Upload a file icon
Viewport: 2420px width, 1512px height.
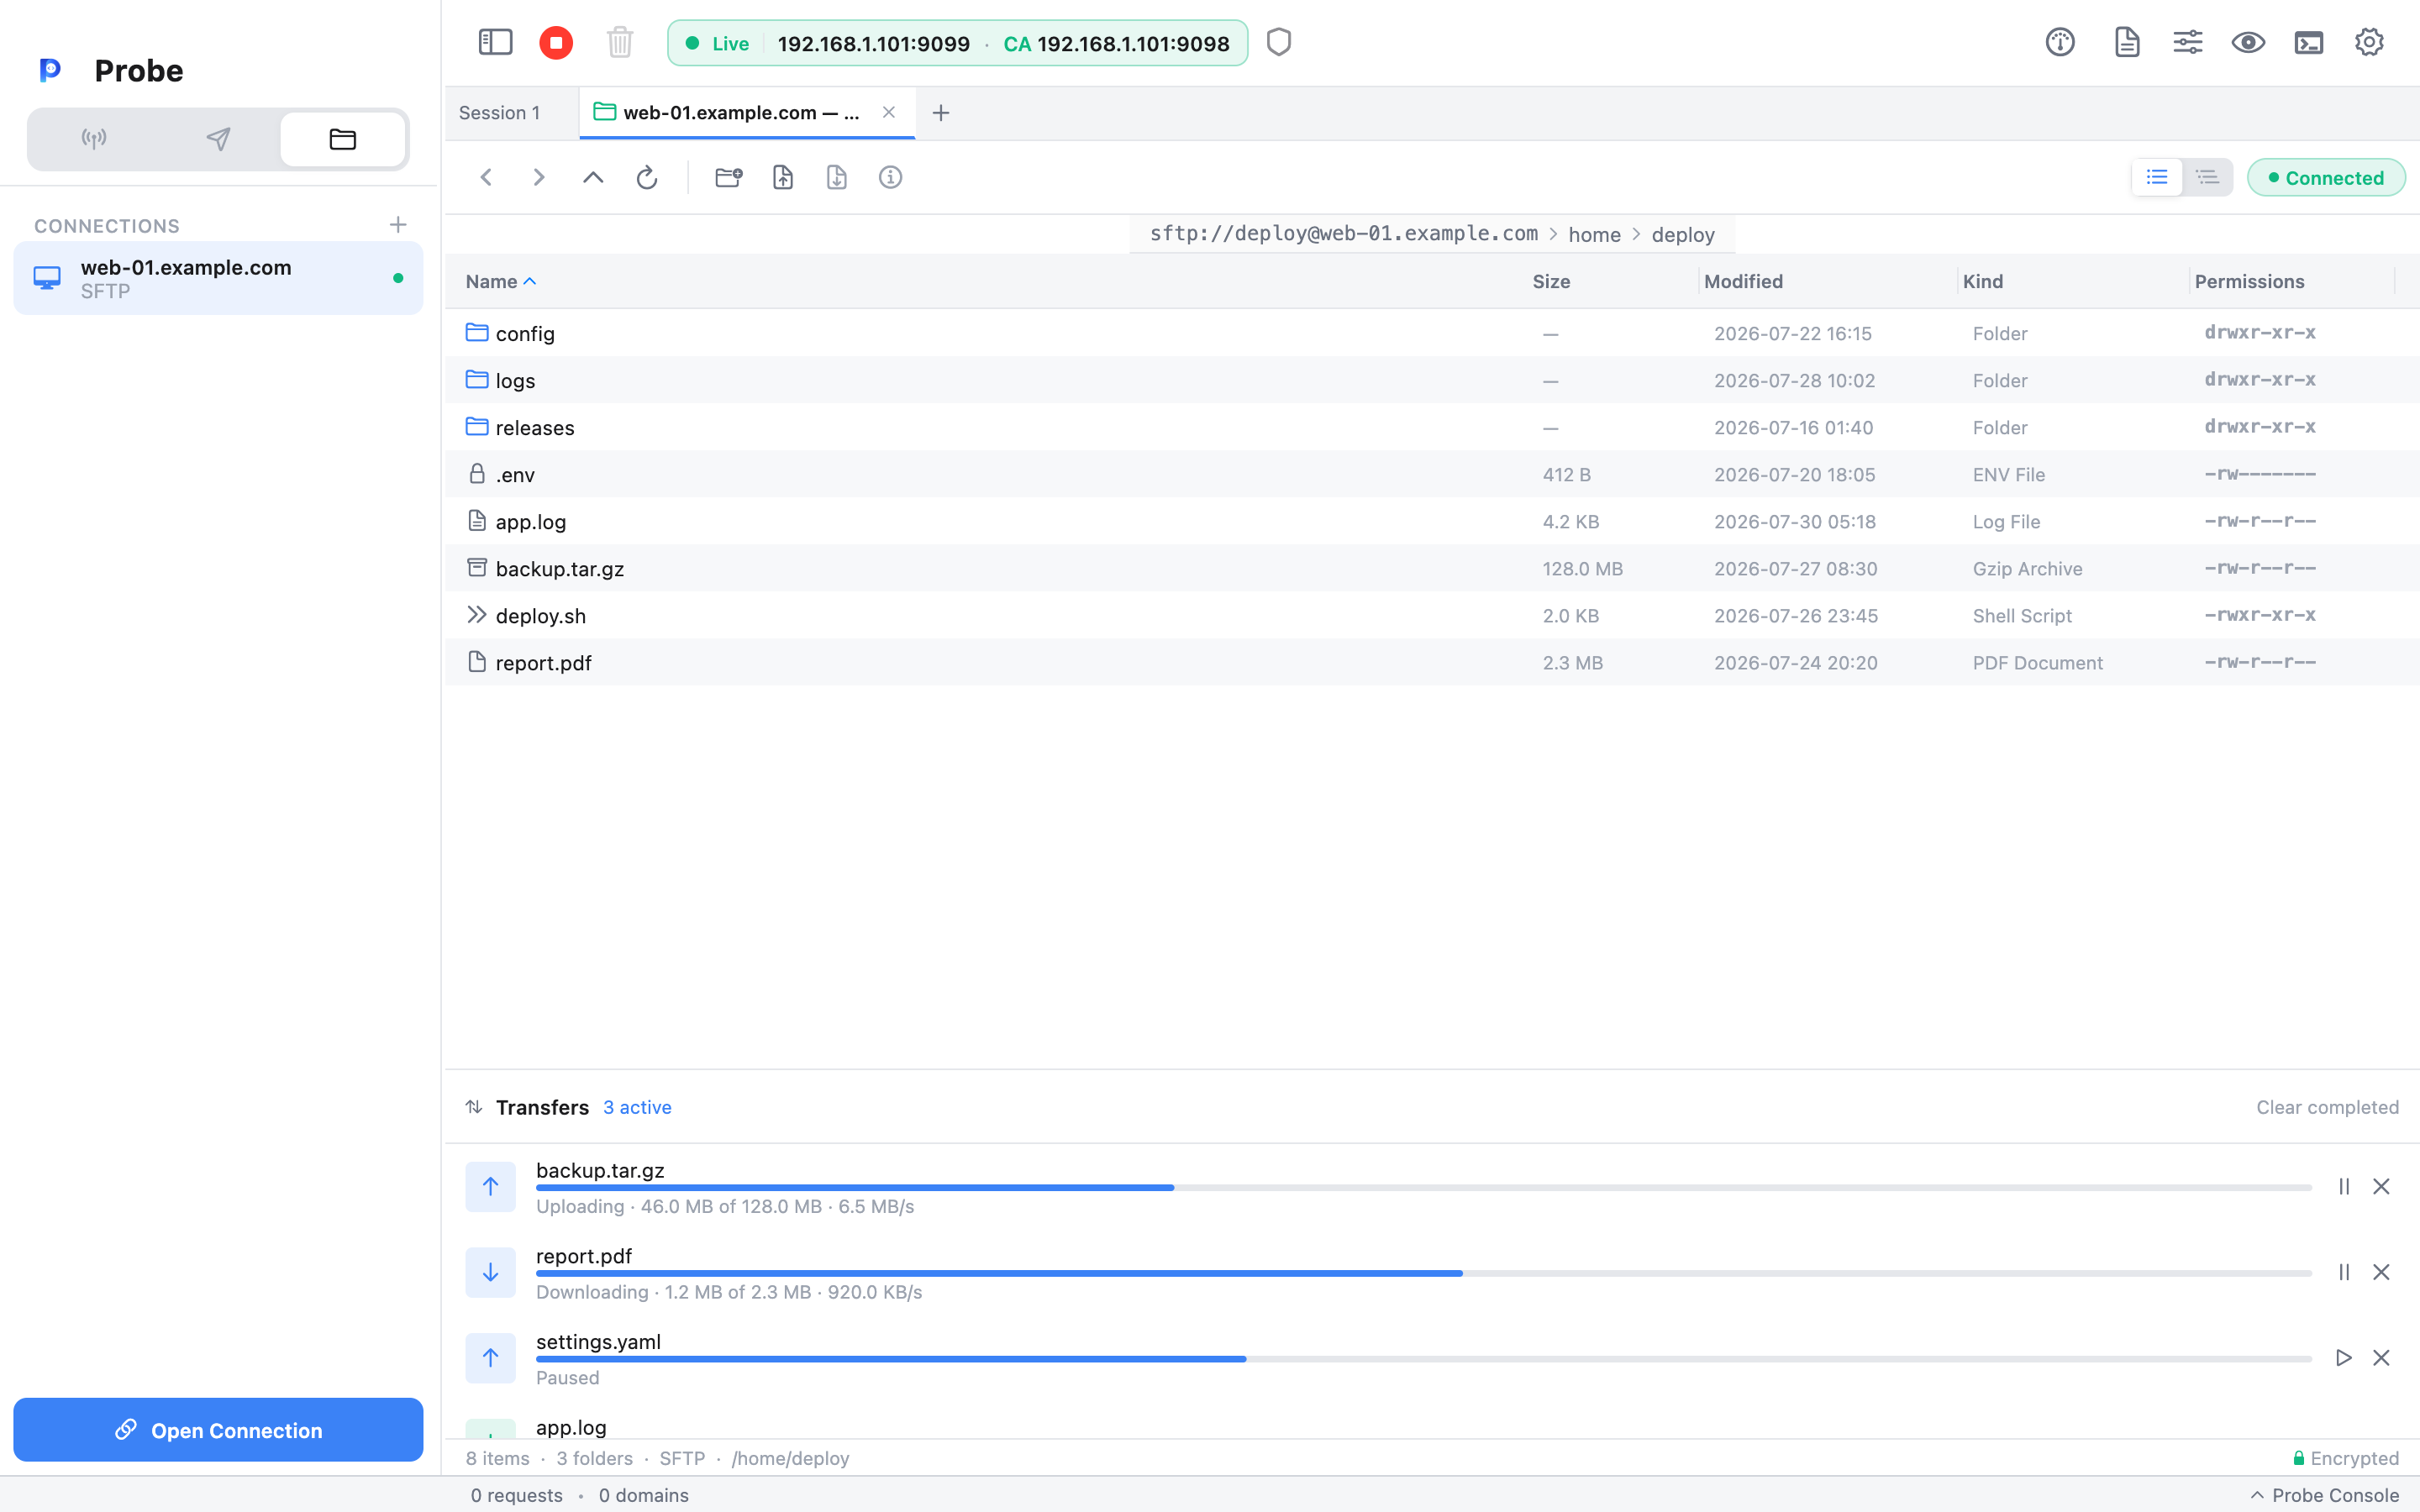(783, 177)
